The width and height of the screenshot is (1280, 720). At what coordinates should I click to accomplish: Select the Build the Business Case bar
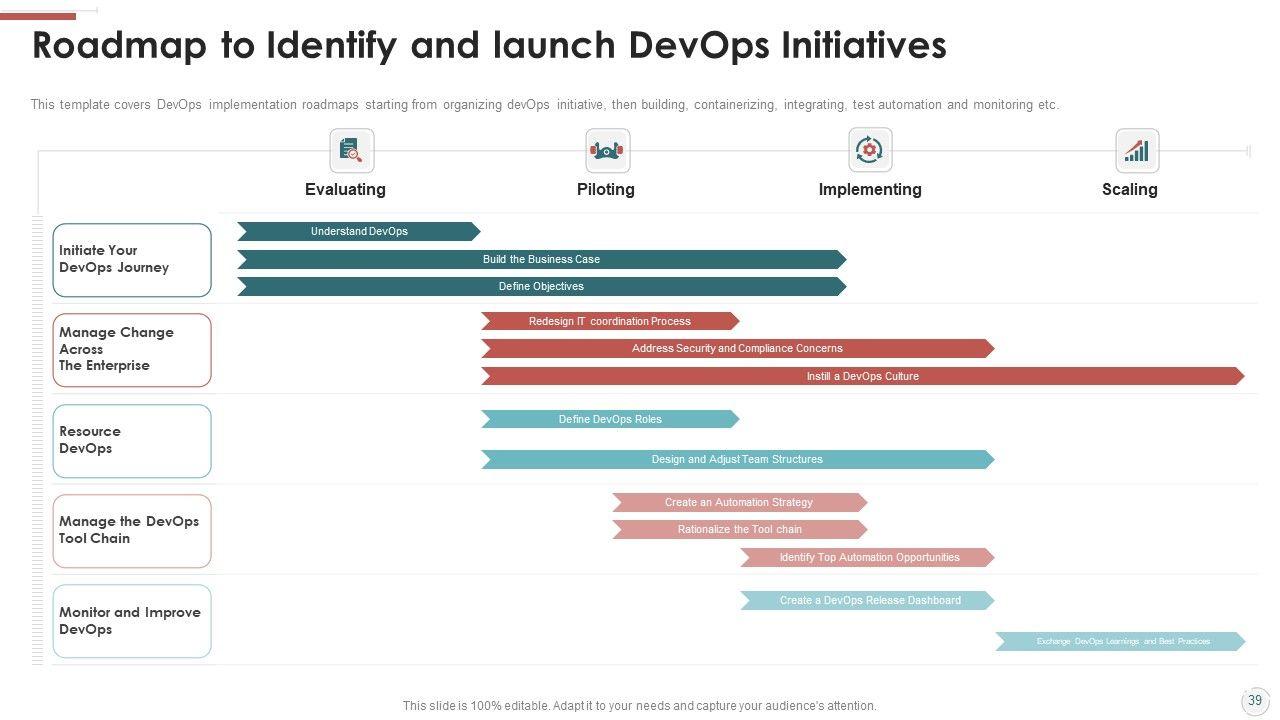(541, 260)
